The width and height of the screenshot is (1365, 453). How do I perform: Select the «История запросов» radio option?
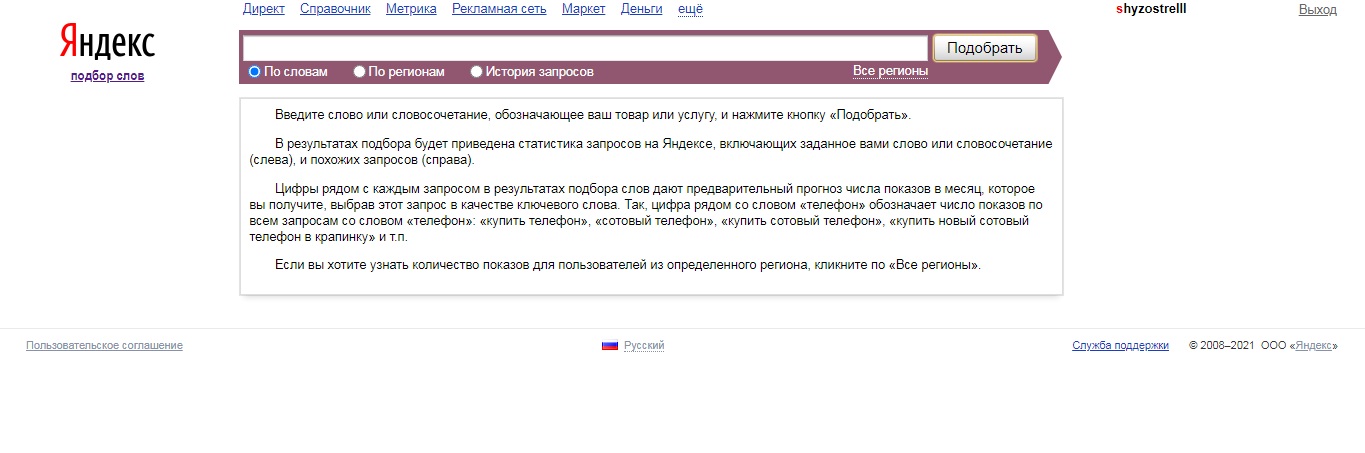point(477,72)
